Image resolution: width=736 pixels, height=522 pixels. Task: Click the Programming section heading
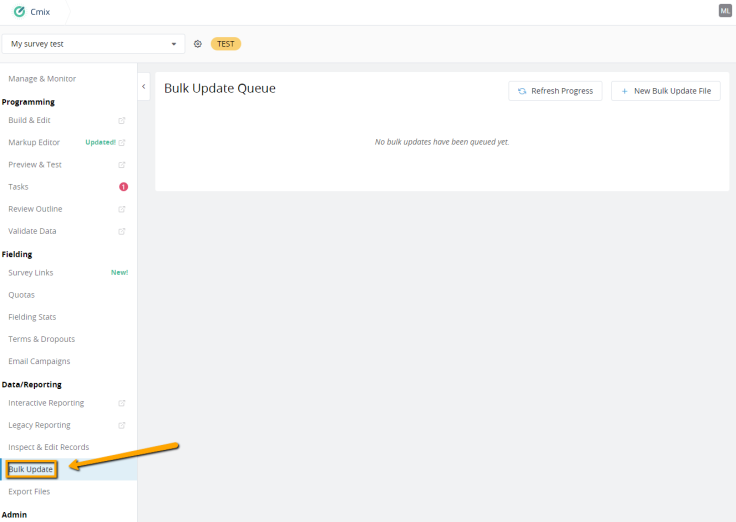[x=28, y=102]
